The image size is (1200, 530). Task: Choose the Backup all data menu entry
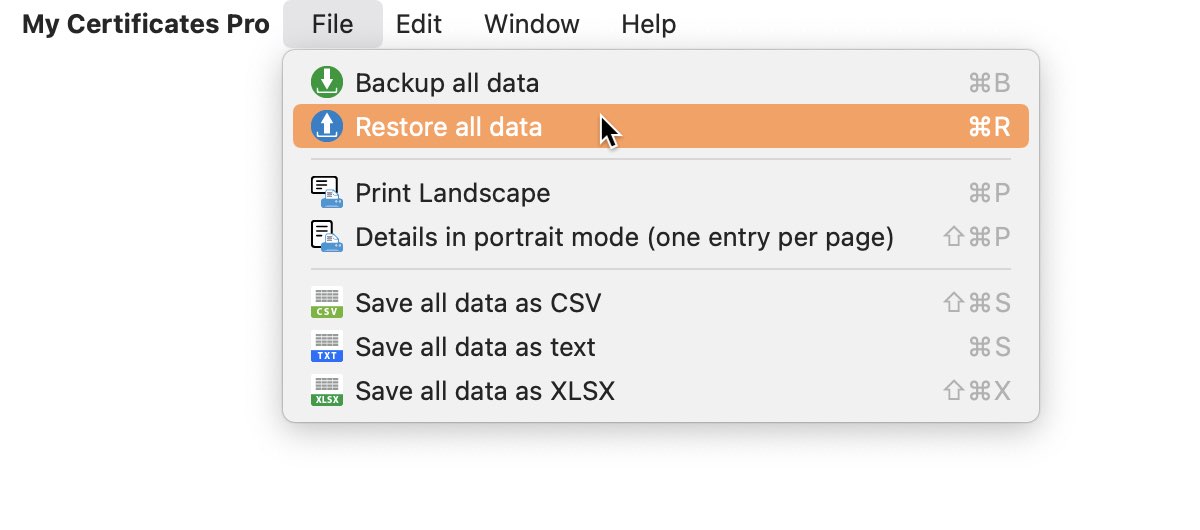[661, 82]
